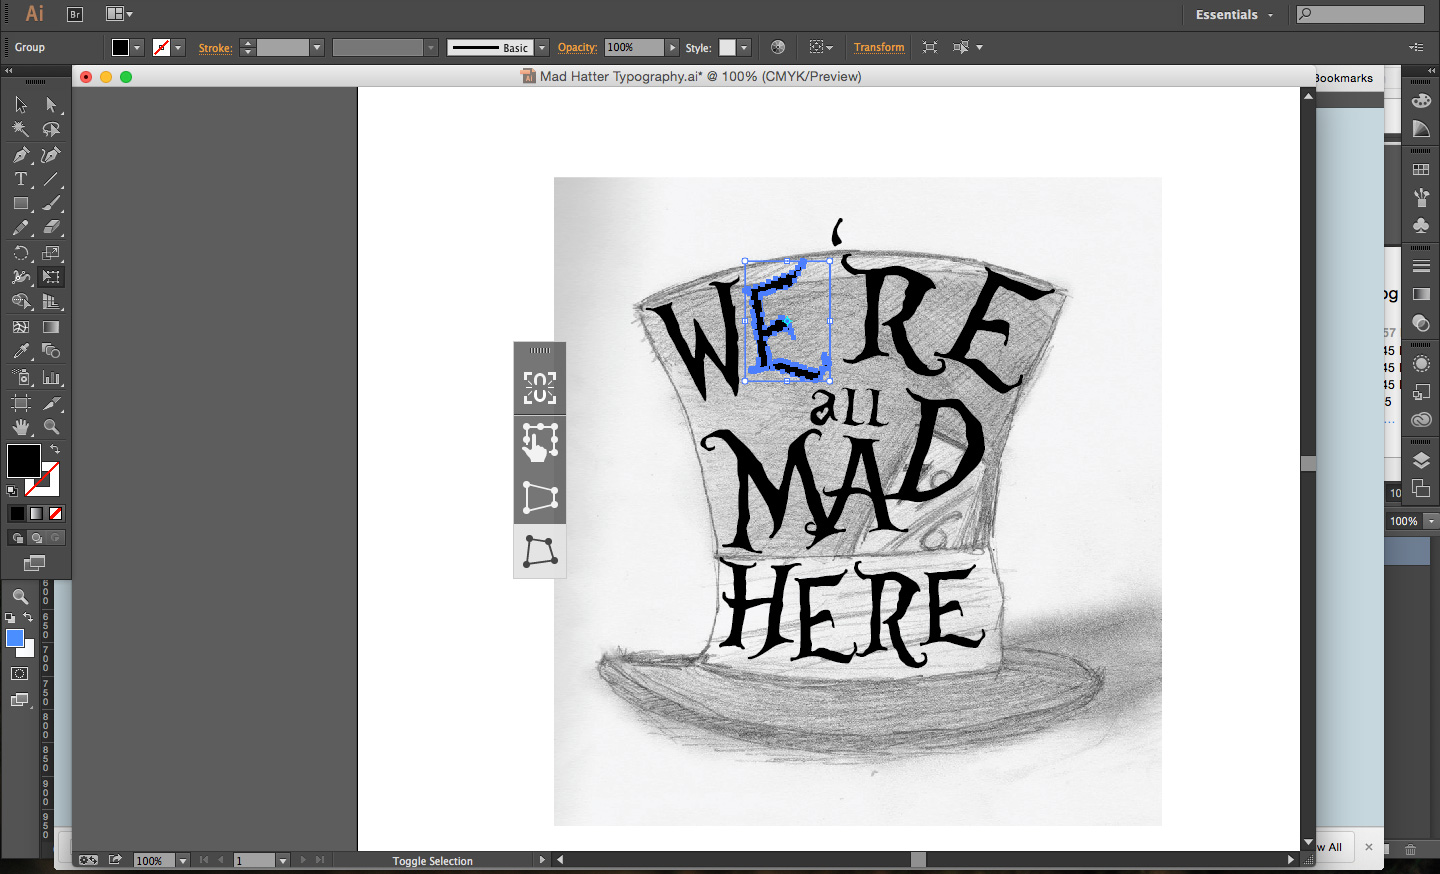Select the Mesh tool

pyautogui.click(x=21, y=327)
